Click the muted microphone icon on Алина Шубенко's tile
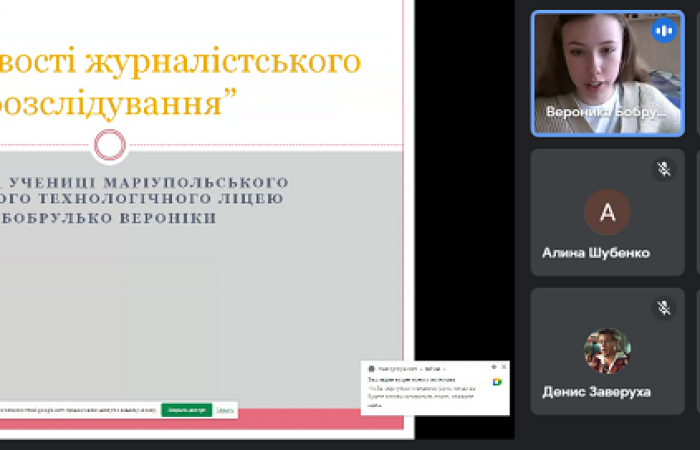 click(x=664, y=169)
